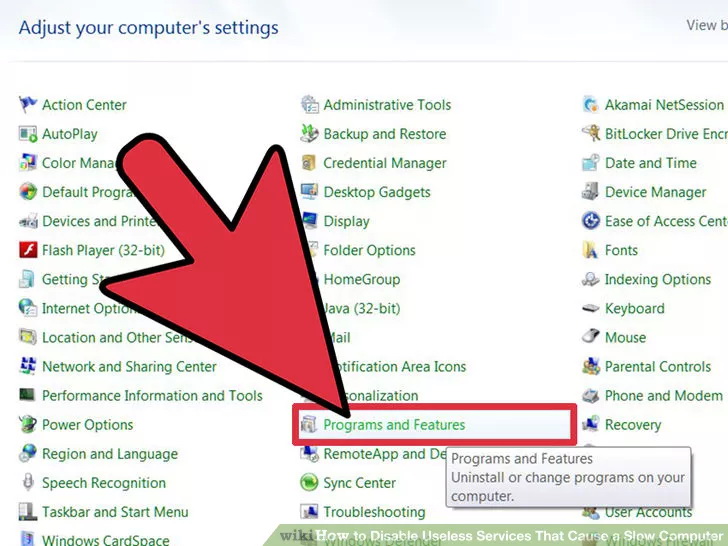The height and width of the screenshot is (546, 728).
Task: Open the Display link
Action: [x=346, y=221]
